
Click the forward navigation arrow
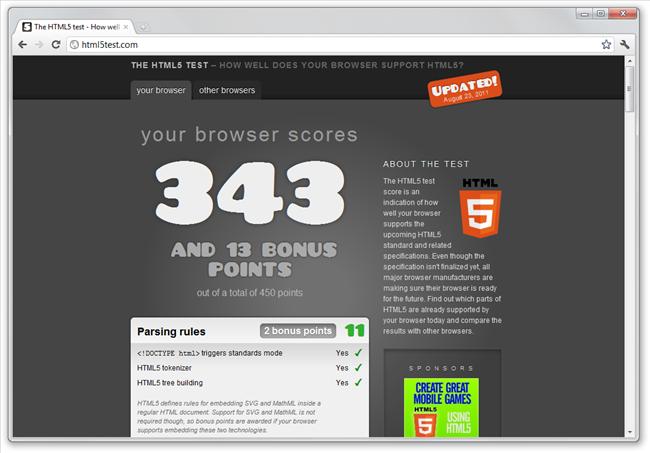39,44
